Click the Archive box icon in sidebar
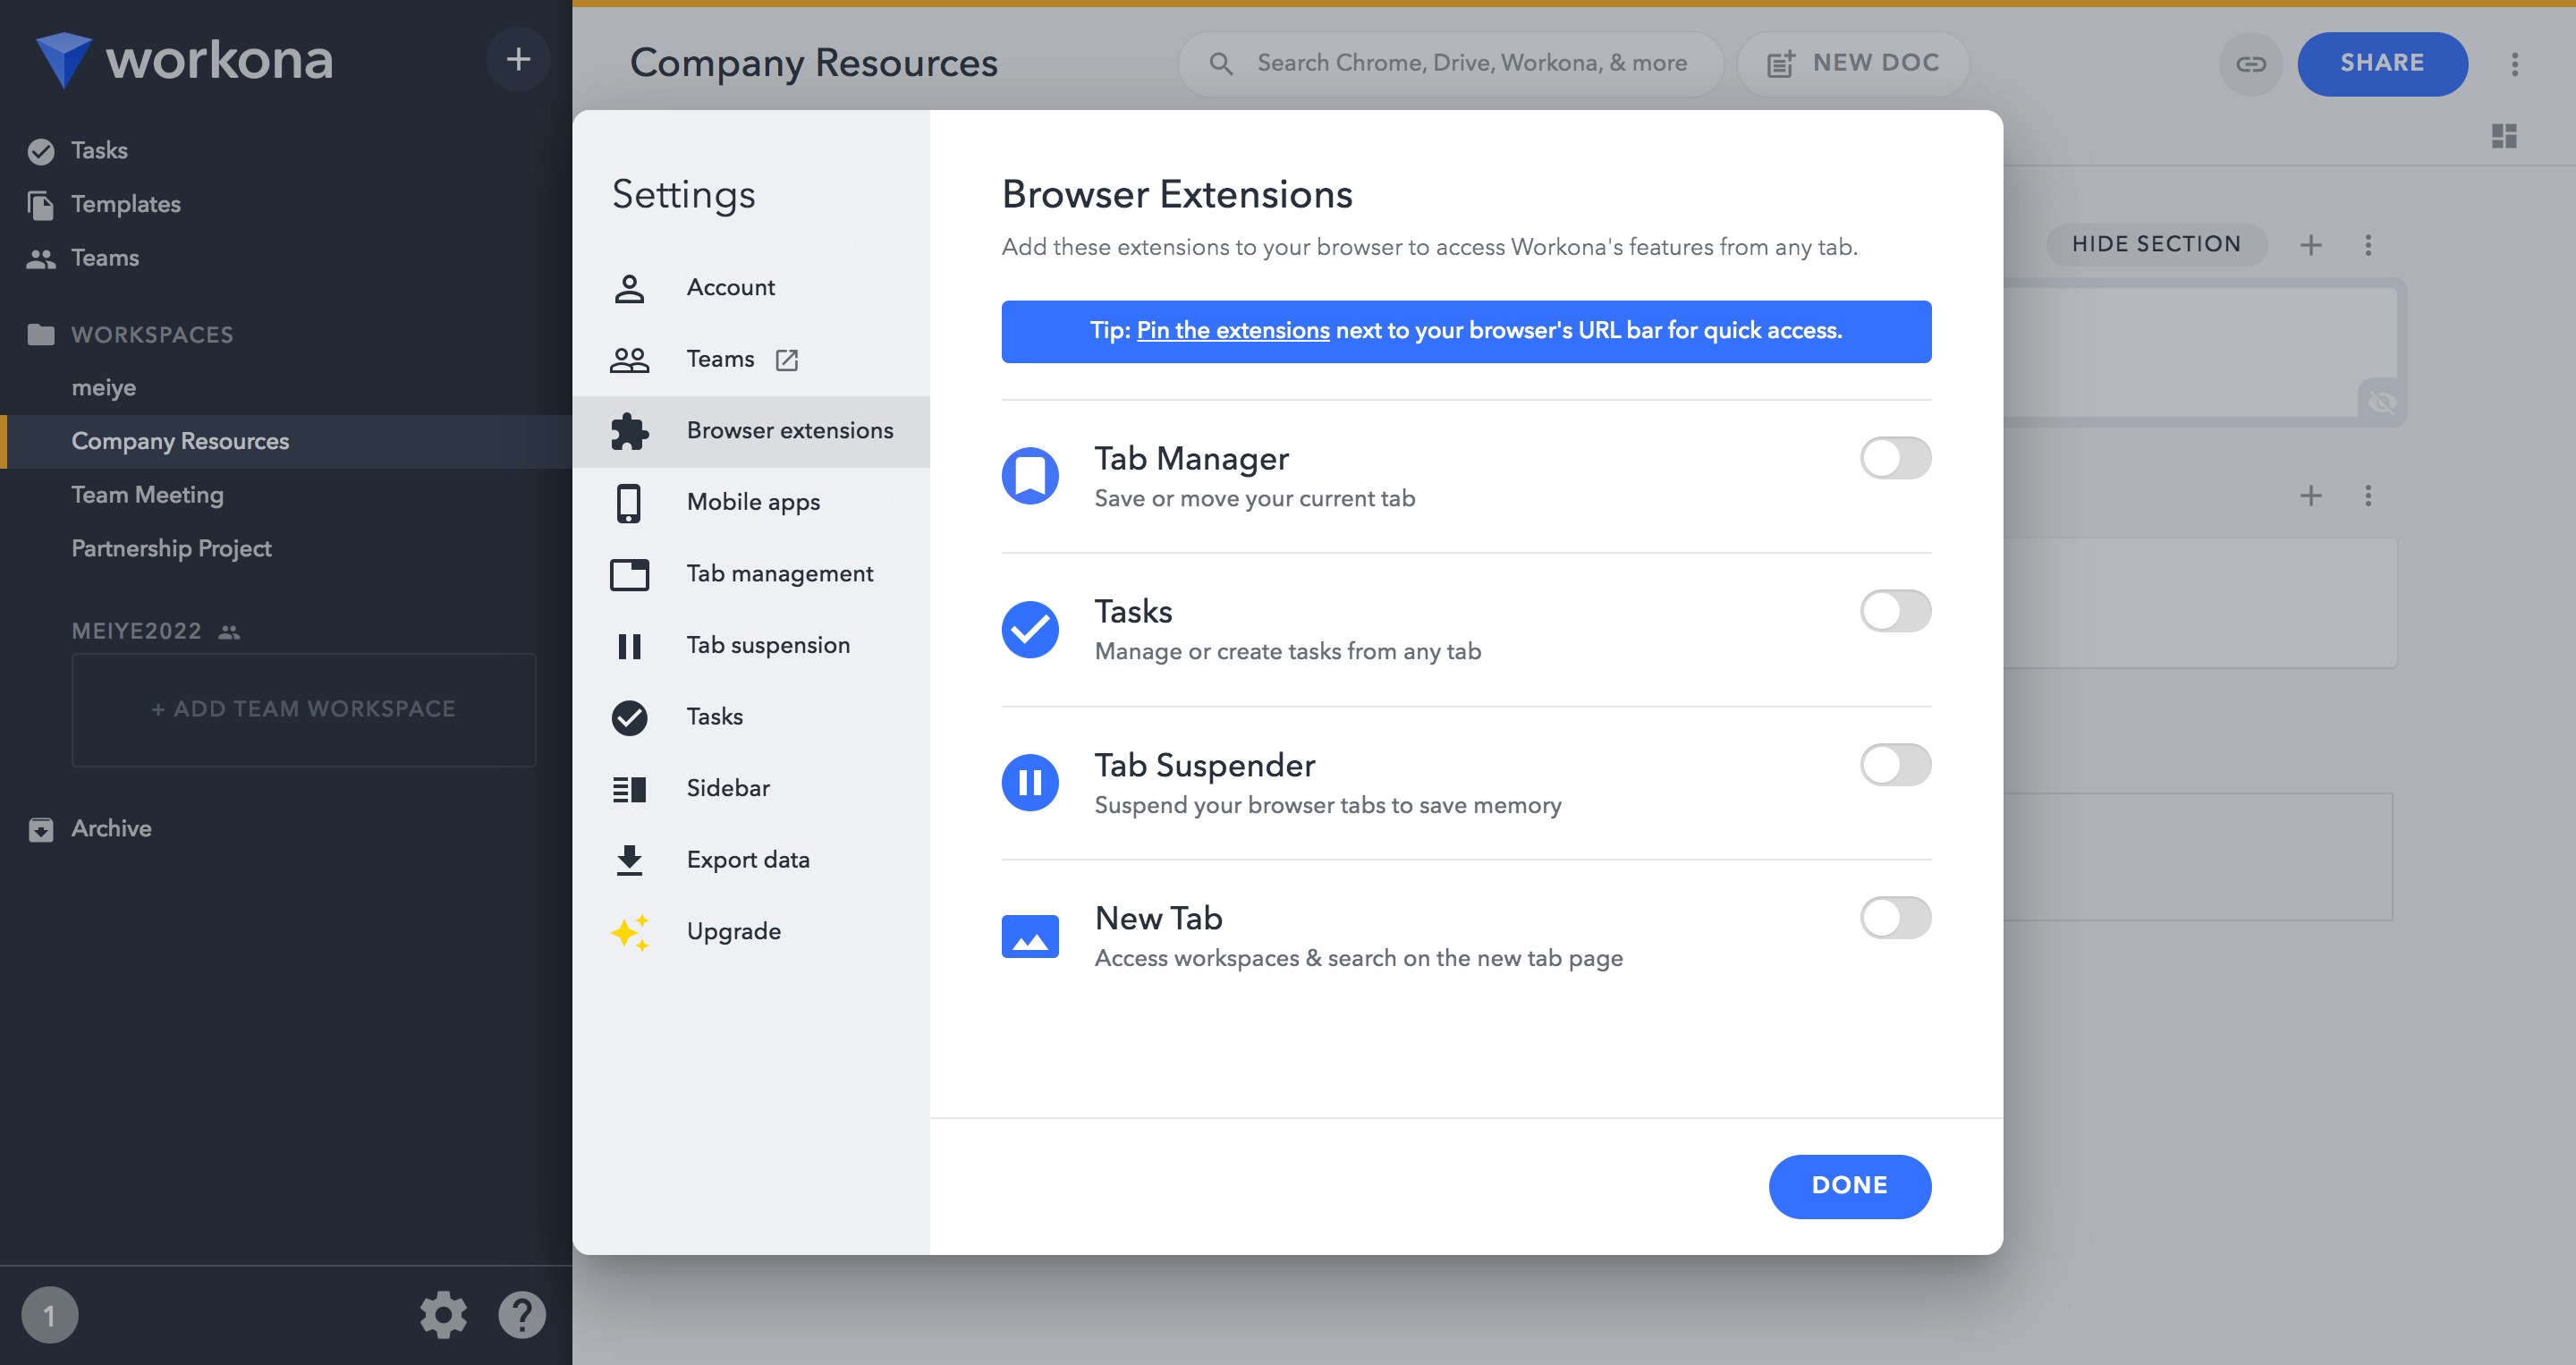This screenshot has height=1365, width=2576. pos(41,829)
